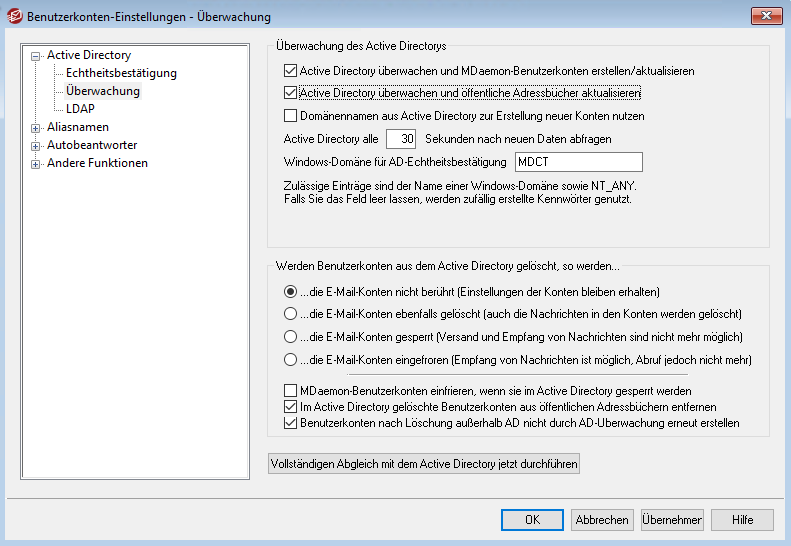Click the Hilfe button
Screen dimensions: 791x546
(742, 520)
